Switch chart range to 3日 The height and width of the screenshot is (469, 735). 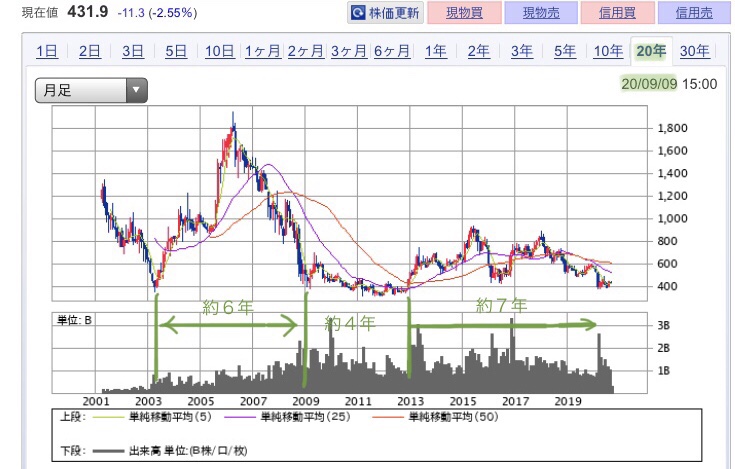(133, 51)
